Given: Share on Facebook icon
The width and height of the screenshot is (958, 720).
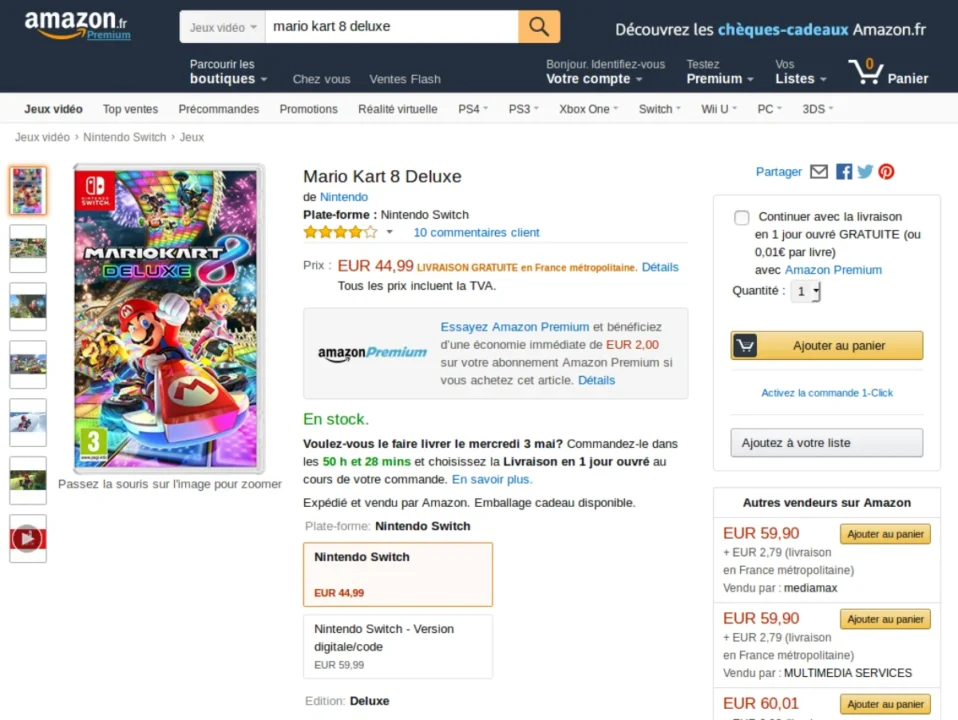Looking at the screenshot, I should click(844, 172).
